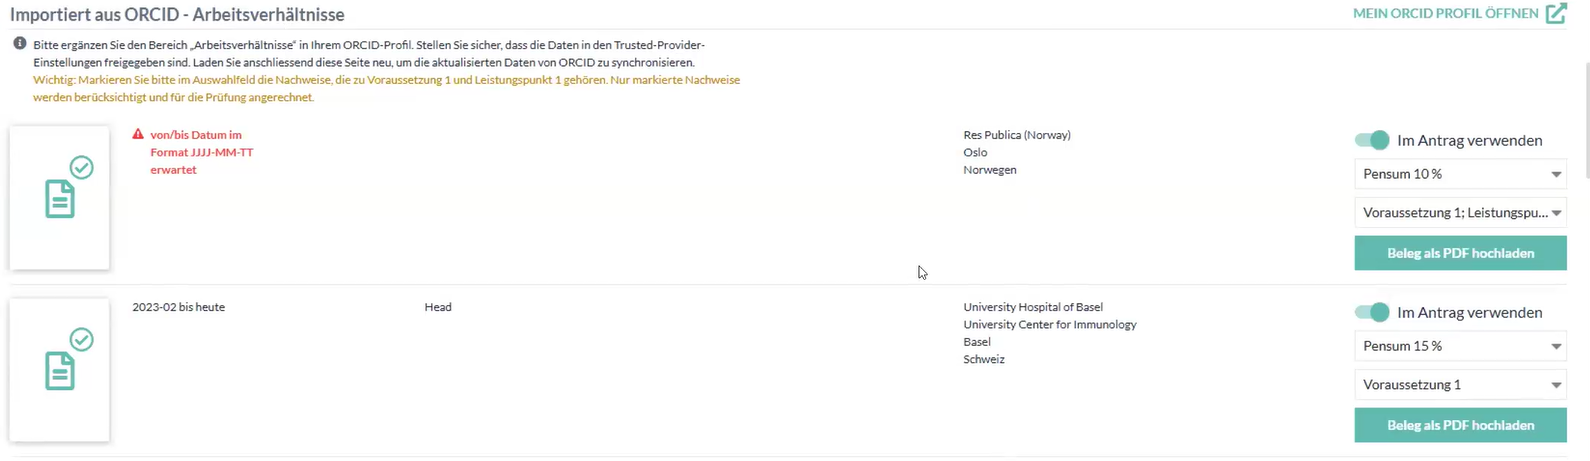Viewport: 1590px width, 461px height.
Task: Click the info icon next to instructions
Action: [x=19, y=44]
